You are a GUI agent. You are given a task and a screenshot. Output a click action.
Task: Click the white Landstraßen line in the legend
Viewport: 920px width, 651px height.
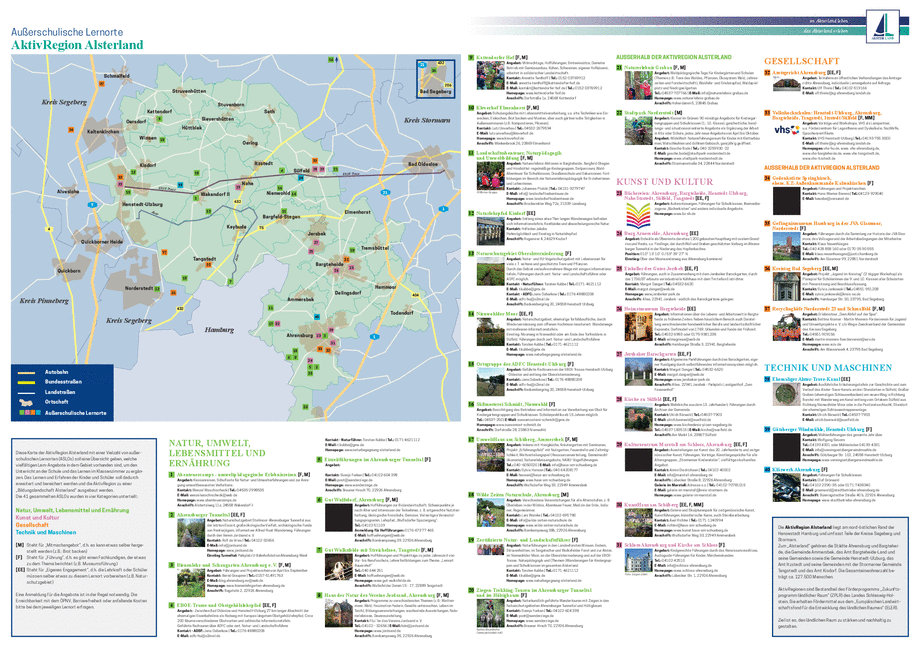coord(26,392)
